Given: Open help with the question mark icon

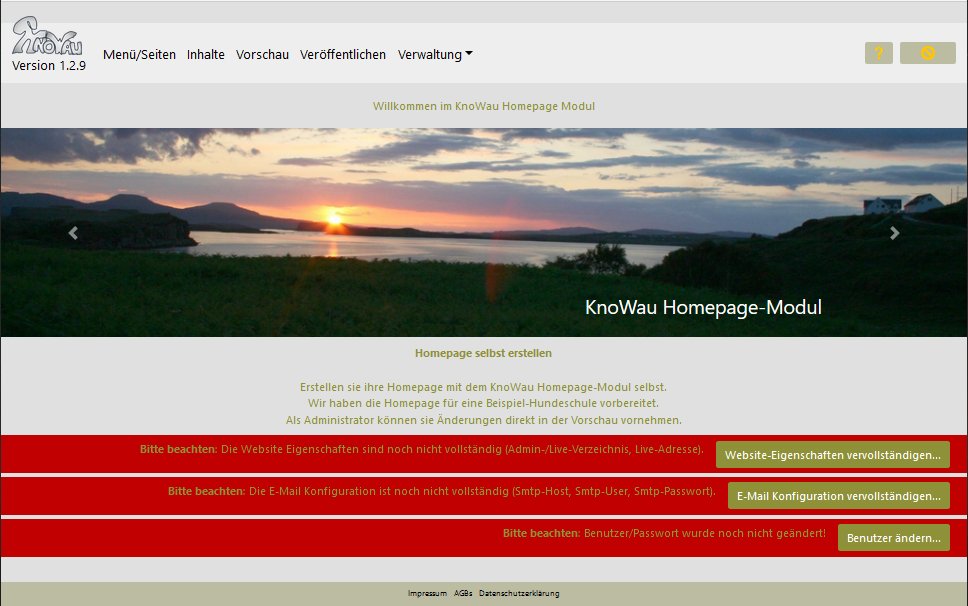Looking at the screenshot, I should (x=878, y=53).
